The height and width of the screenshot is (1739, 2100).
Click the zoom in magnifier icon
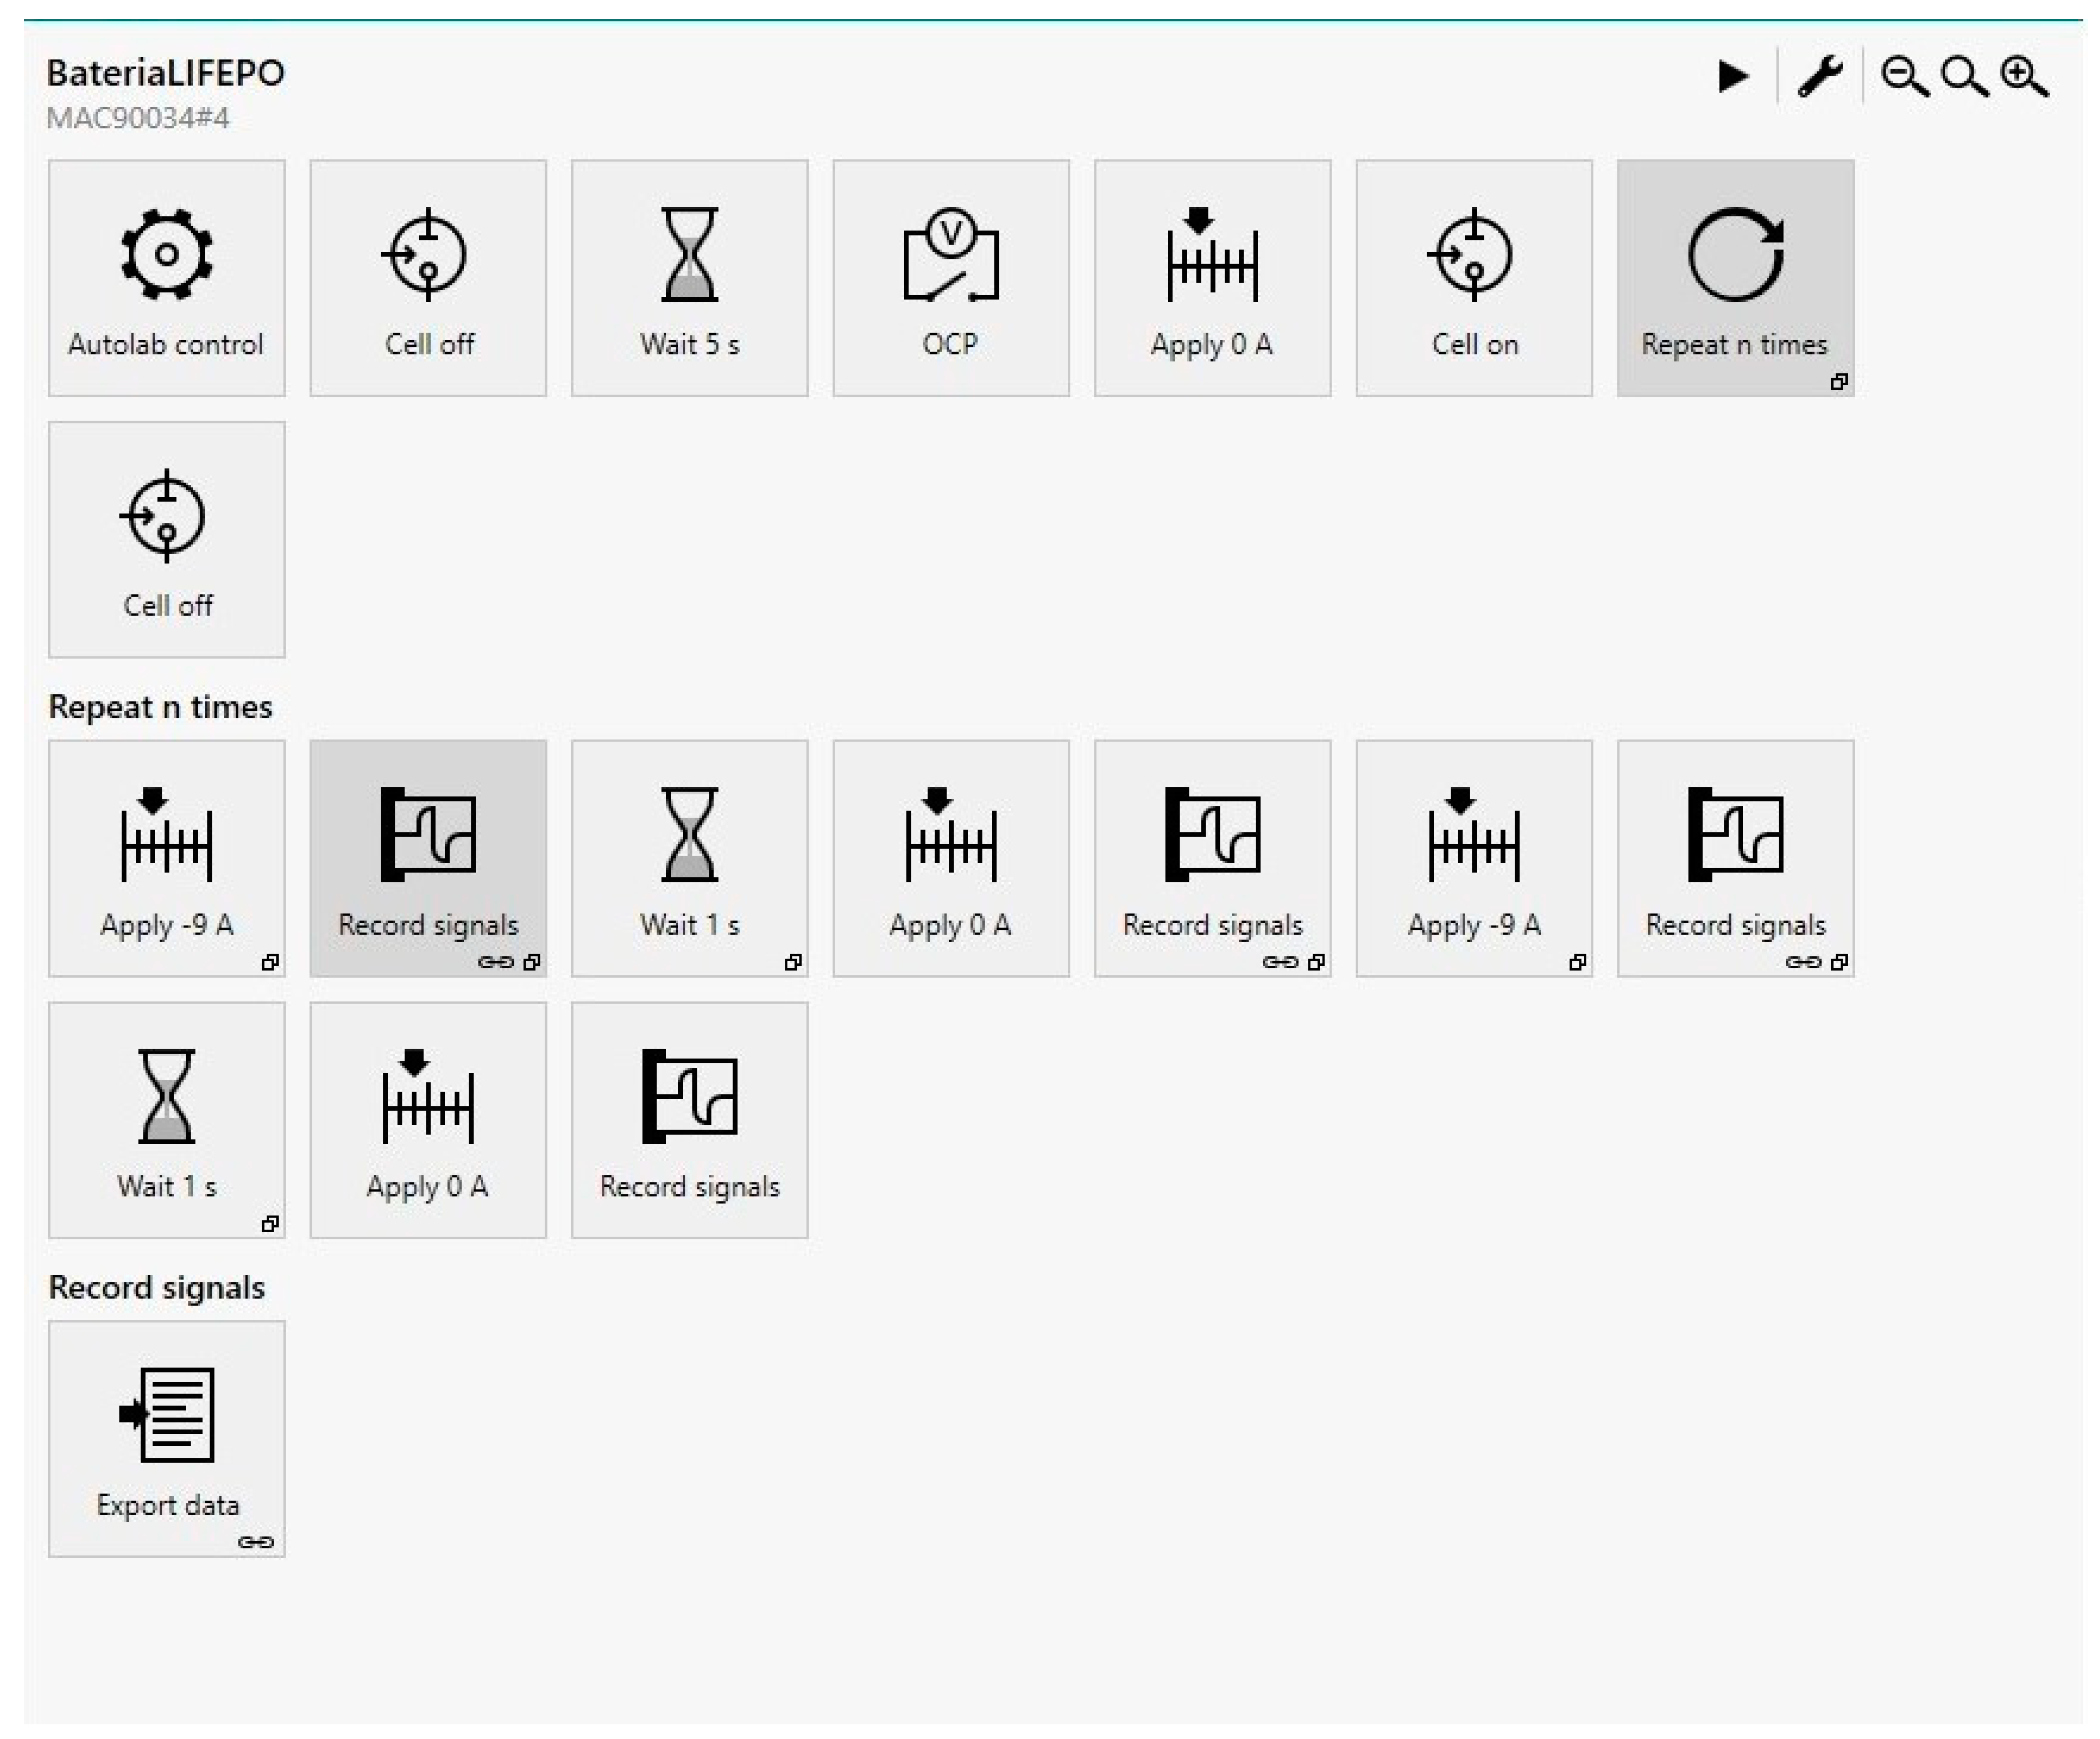(x=2024, y=76)
